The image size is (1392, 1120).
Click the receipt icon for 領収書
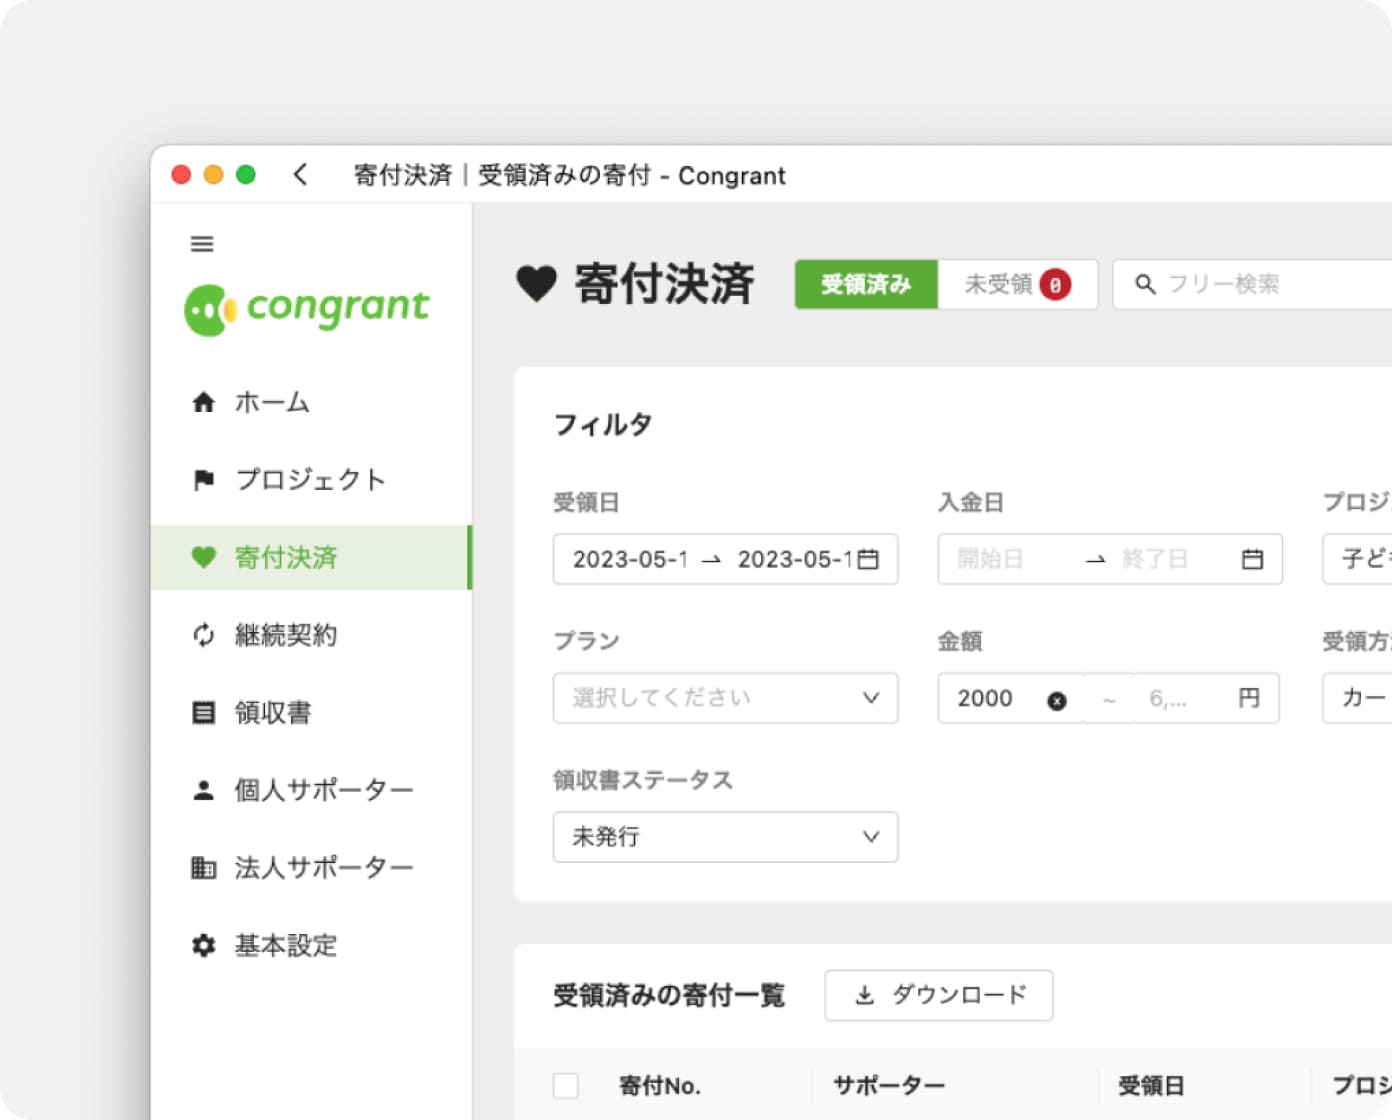(204, 712)
